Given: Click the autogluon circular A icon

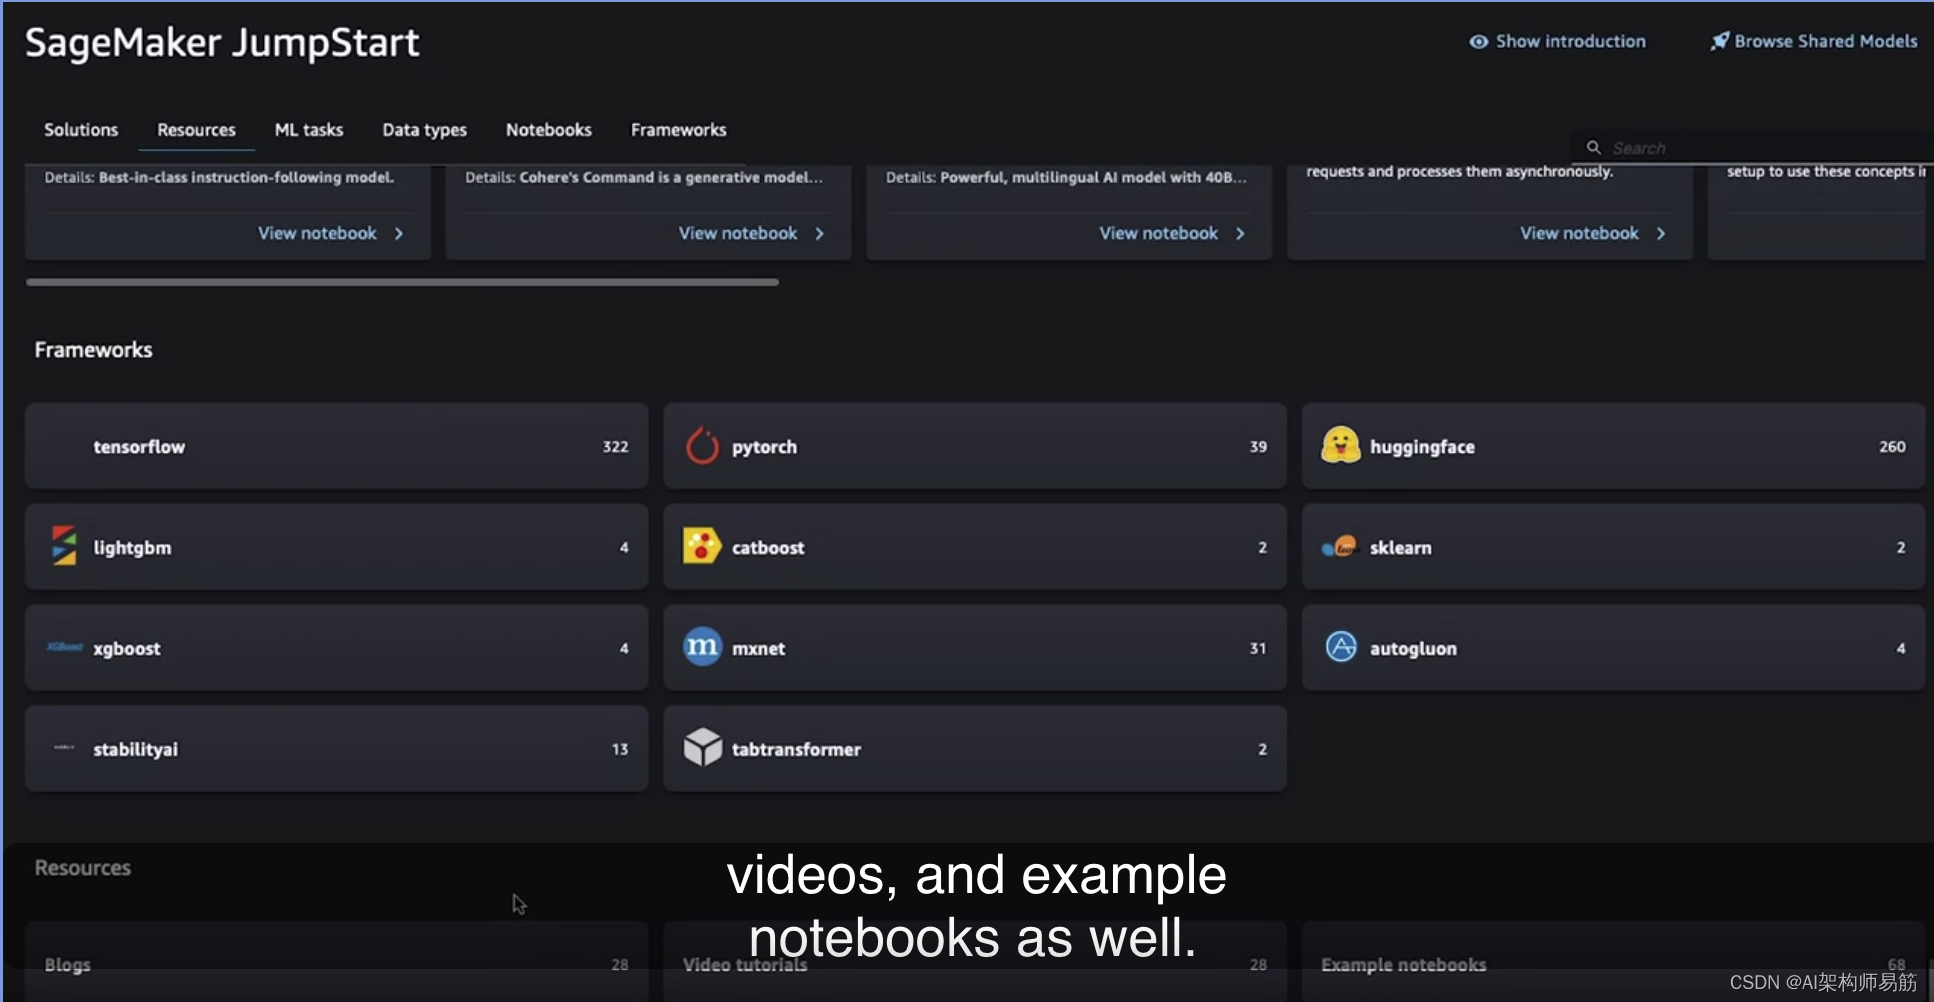Looking at the screenshot, I should click(1340, 647).
